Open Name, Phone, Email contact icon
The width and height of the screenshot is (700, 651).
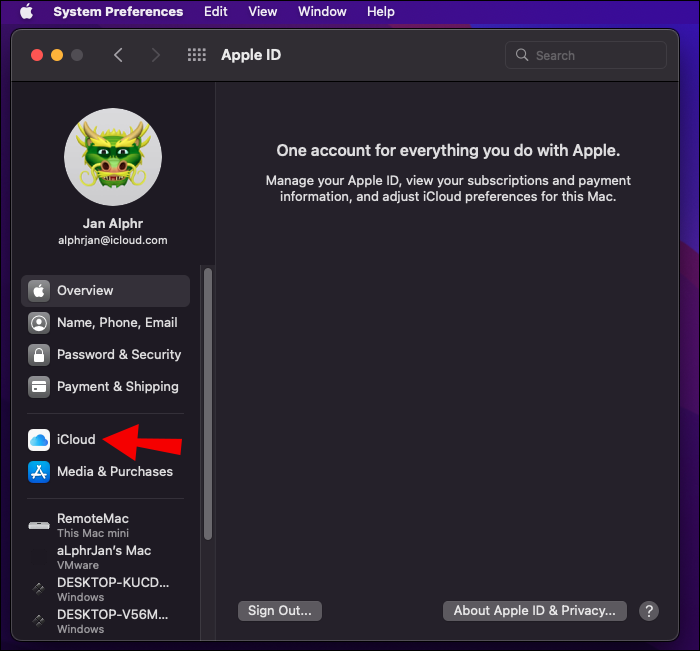(39, 323)
